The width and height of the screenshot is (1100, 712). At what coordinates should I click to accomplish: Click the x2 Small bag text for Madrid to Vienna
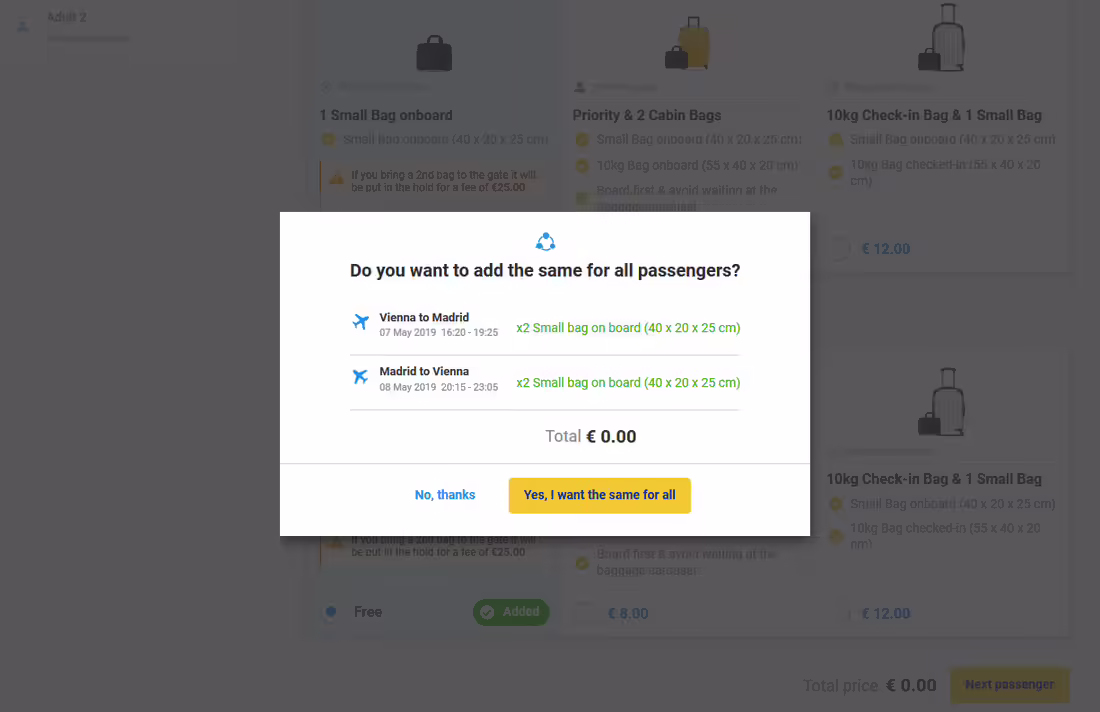click(628, 382)
